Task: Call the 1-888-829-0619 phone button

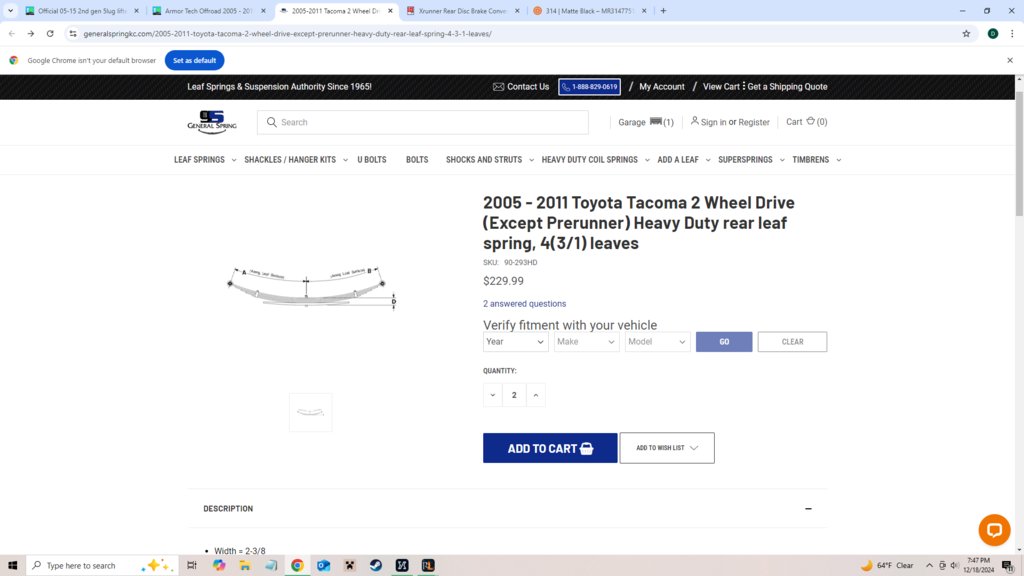Action: tap(589, 87)
